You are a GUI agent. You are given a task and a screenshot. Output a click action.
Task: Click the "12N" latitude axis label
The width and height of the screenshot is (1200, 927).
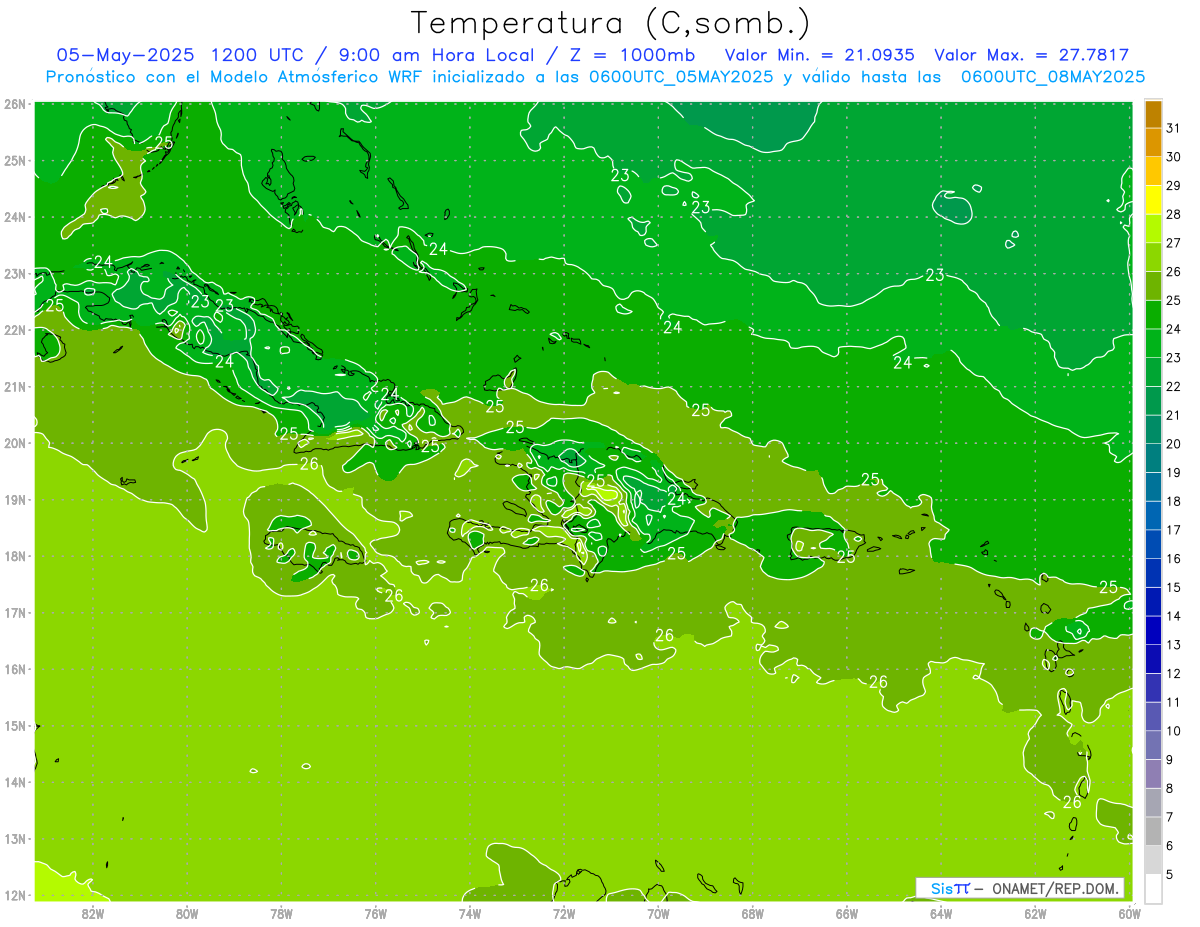pyautogui.click(x=14, y=895)
